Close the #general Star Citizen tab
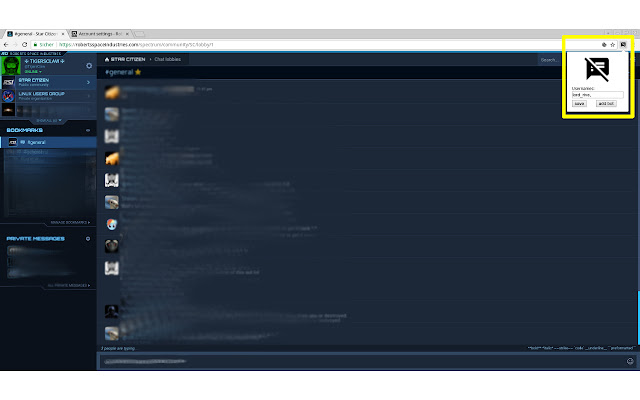640x400 pixels. coord(63,34)
